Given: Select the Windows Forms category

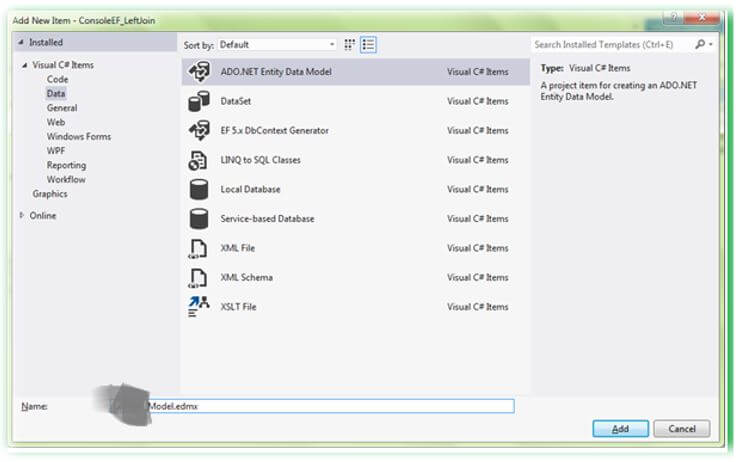Looking at the screenshot, I should click(79, 137).
